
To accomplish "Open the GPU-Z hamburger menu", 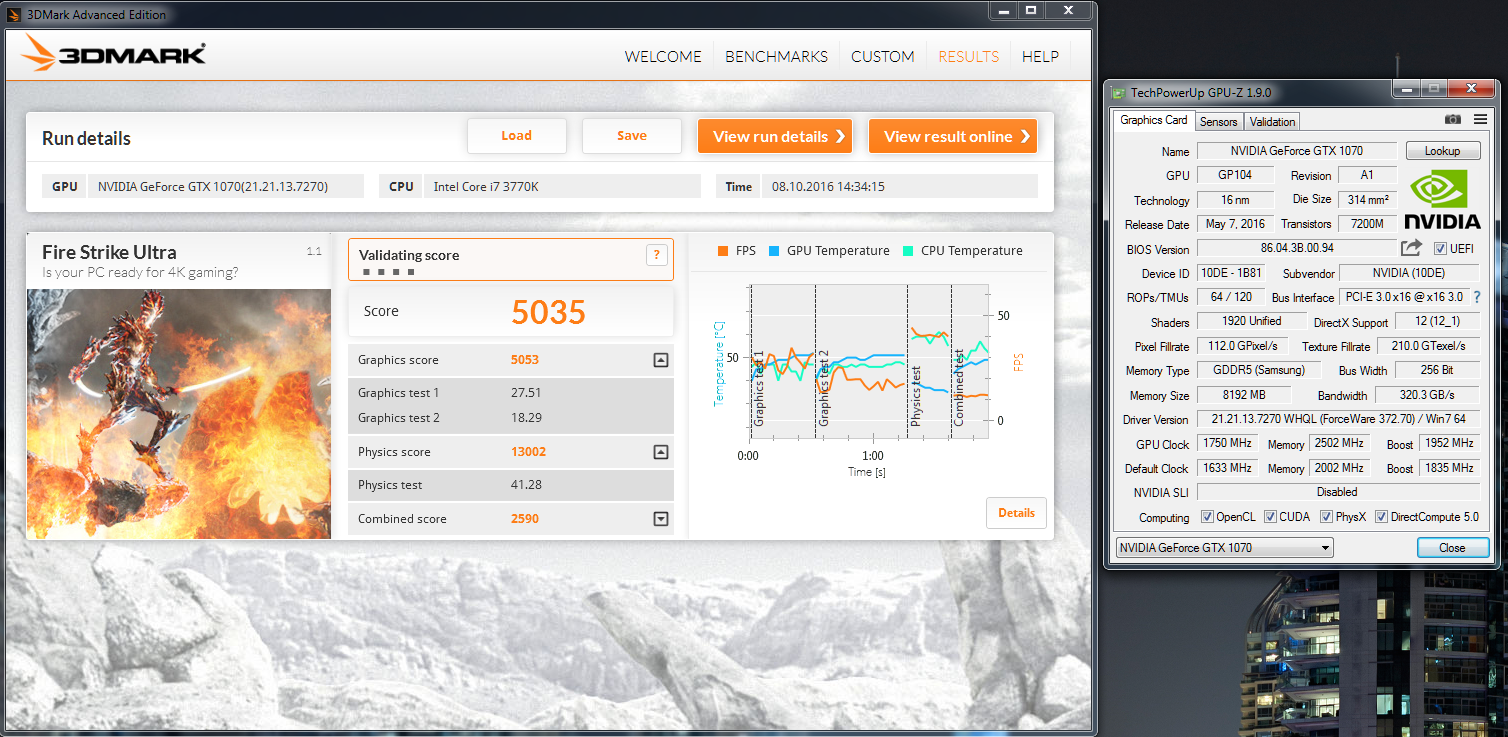I will pyautogui.click(x=1480, y=120).
